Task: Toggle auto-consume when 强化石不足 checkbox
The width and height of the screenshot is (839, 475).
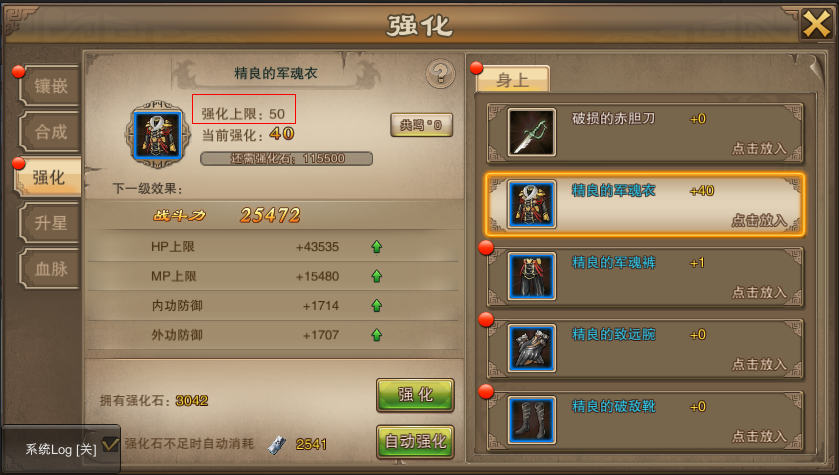Action: pos(110,444)
